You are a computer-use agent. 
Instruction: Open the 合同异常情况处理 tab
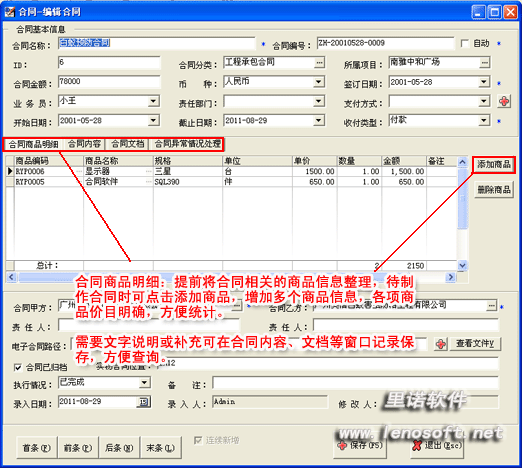[x=187, y=144]
